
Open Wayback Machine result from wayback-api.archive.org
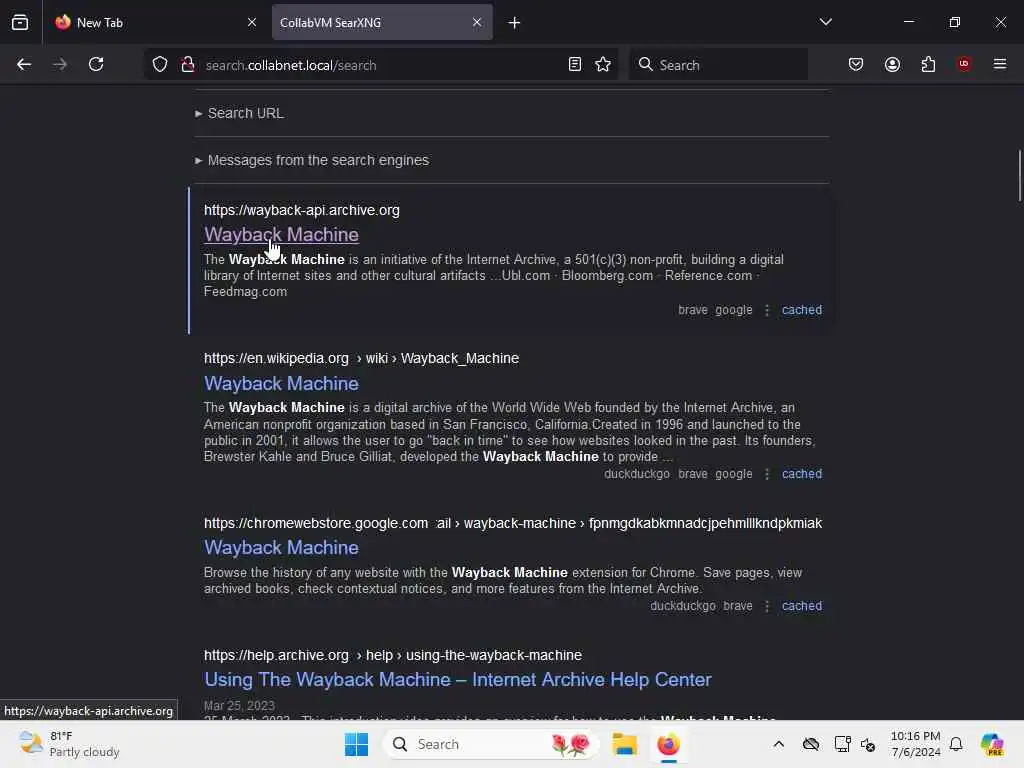pyautogui.click(x=281, y=234)
